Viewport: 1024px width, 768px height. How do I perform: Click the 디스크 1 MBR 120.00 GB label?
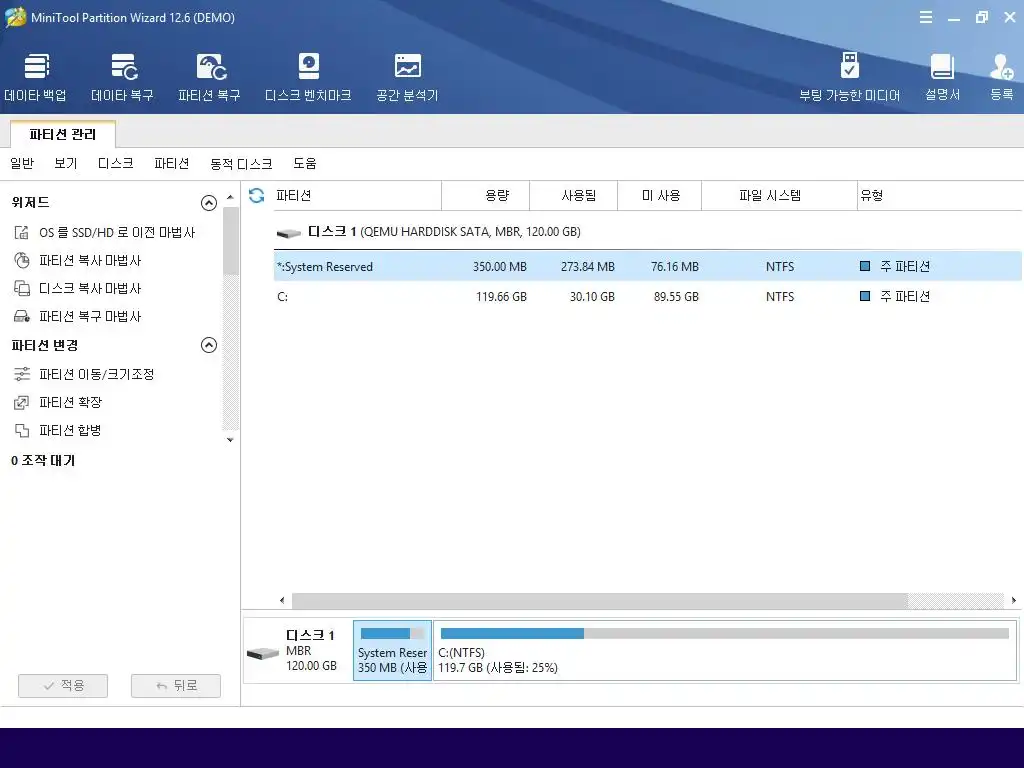pos(312,650)
